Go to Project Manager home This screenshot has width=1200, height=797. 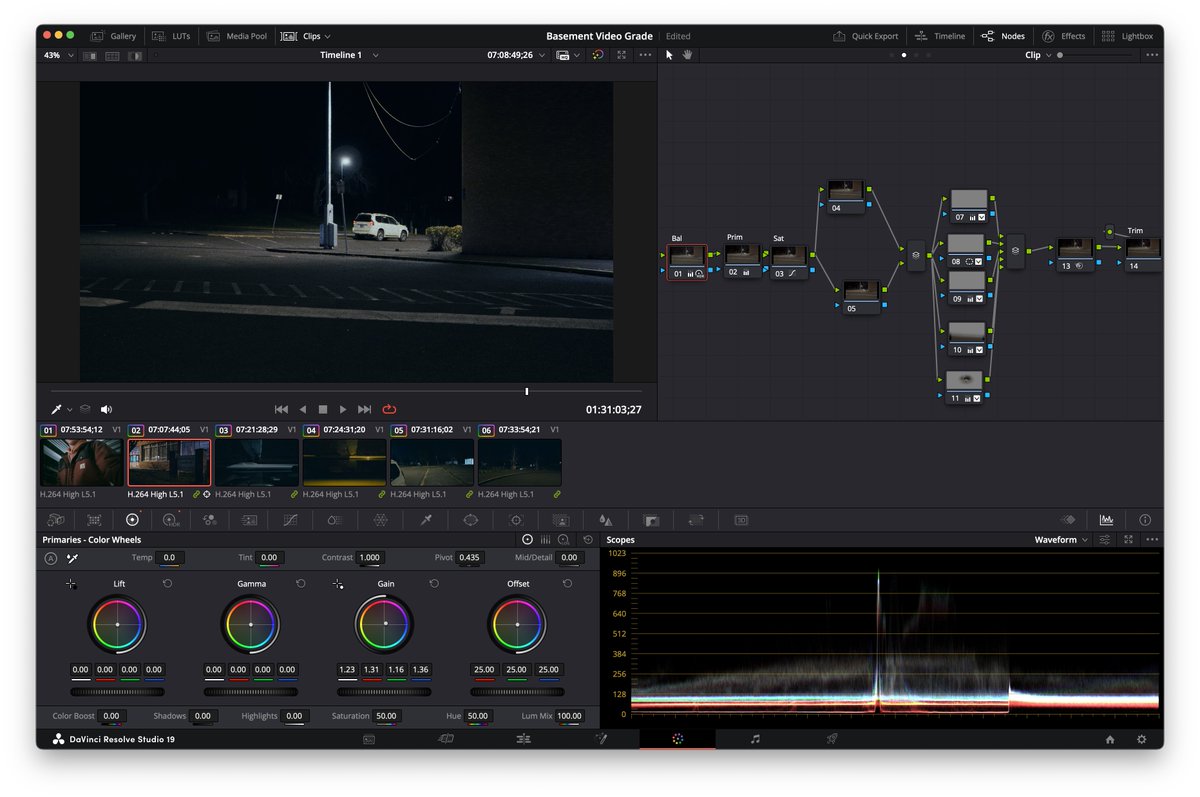[x=1109, y=739]
